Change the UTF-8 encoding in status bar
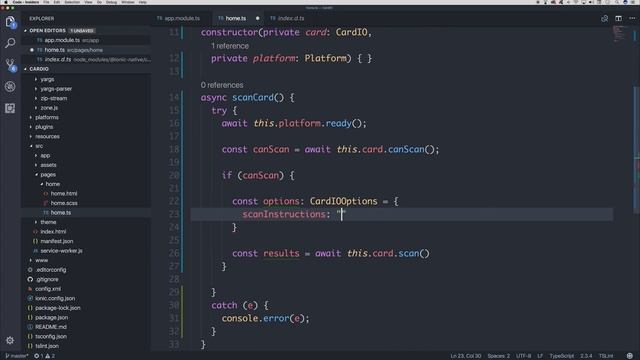640x360 pixels. [x=524, y=356]
